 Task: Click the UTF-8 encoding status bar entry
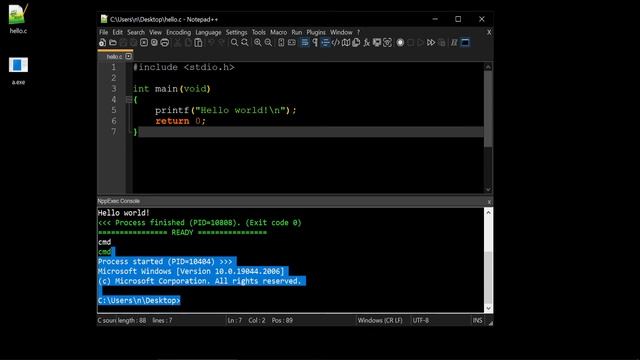pos(420,320)
